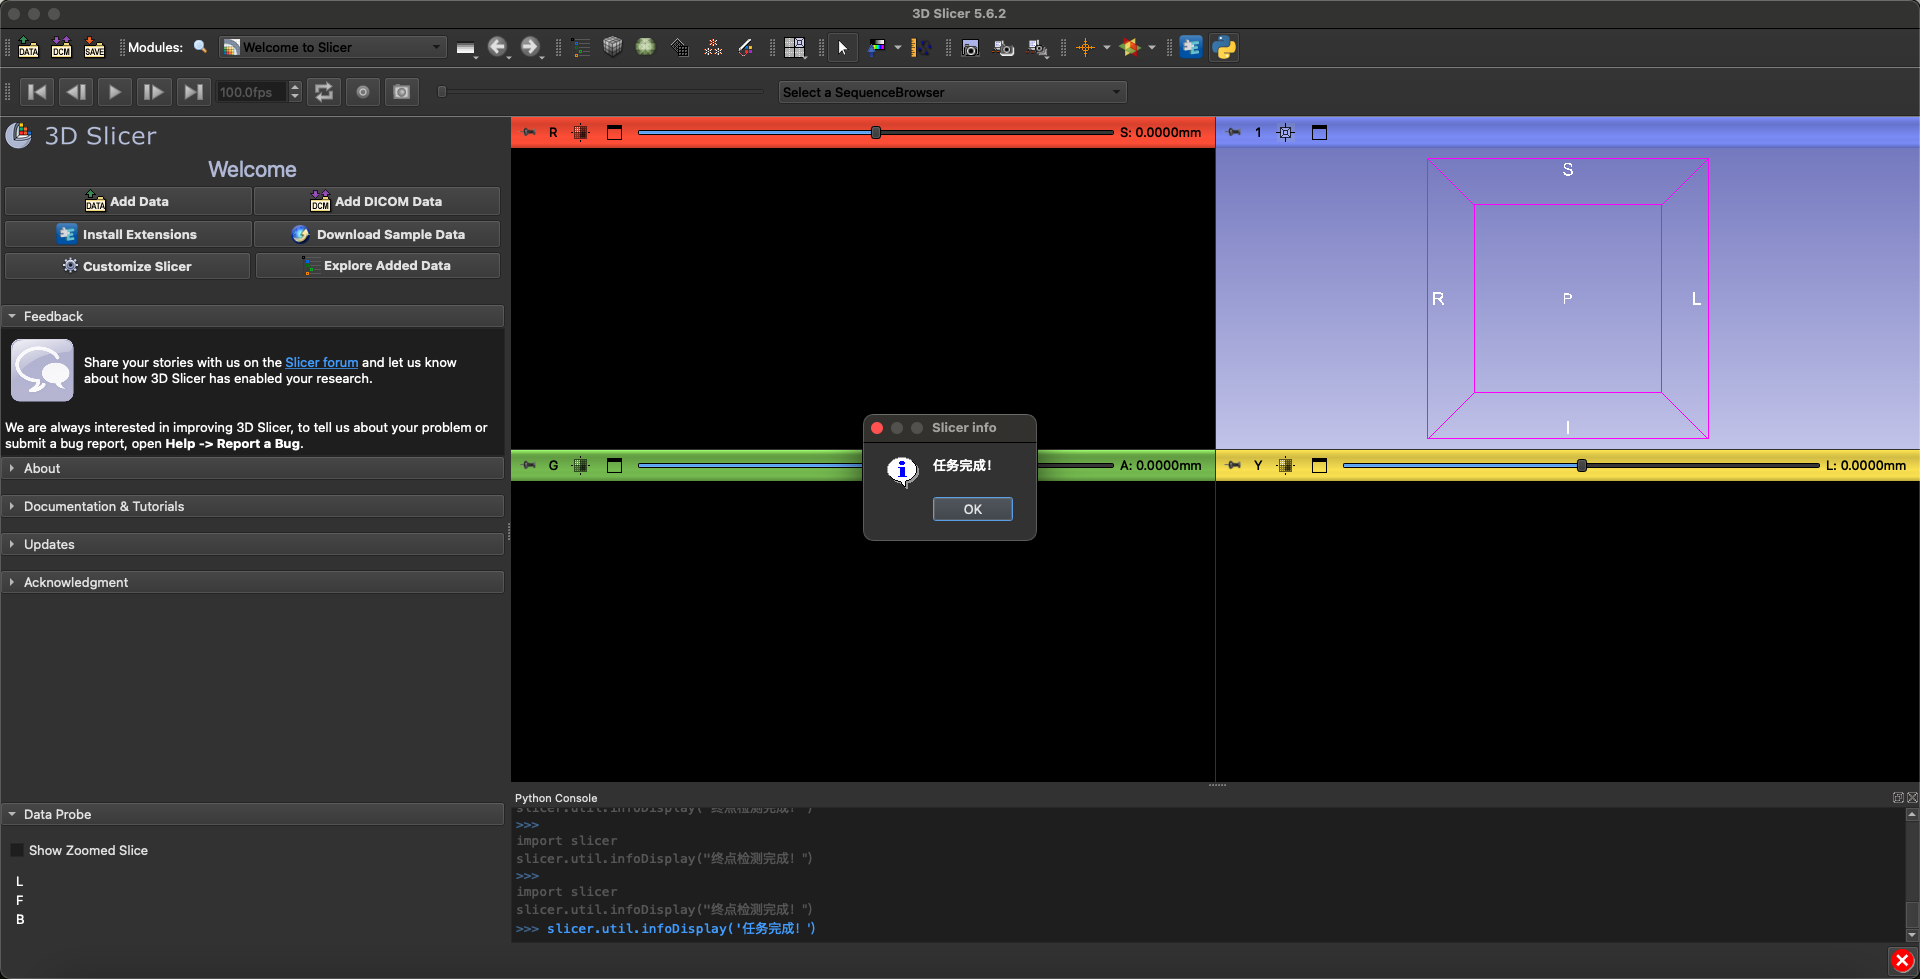Expand the Acknowledgment section
1920x979 pixels.
(x=76, y=582)
